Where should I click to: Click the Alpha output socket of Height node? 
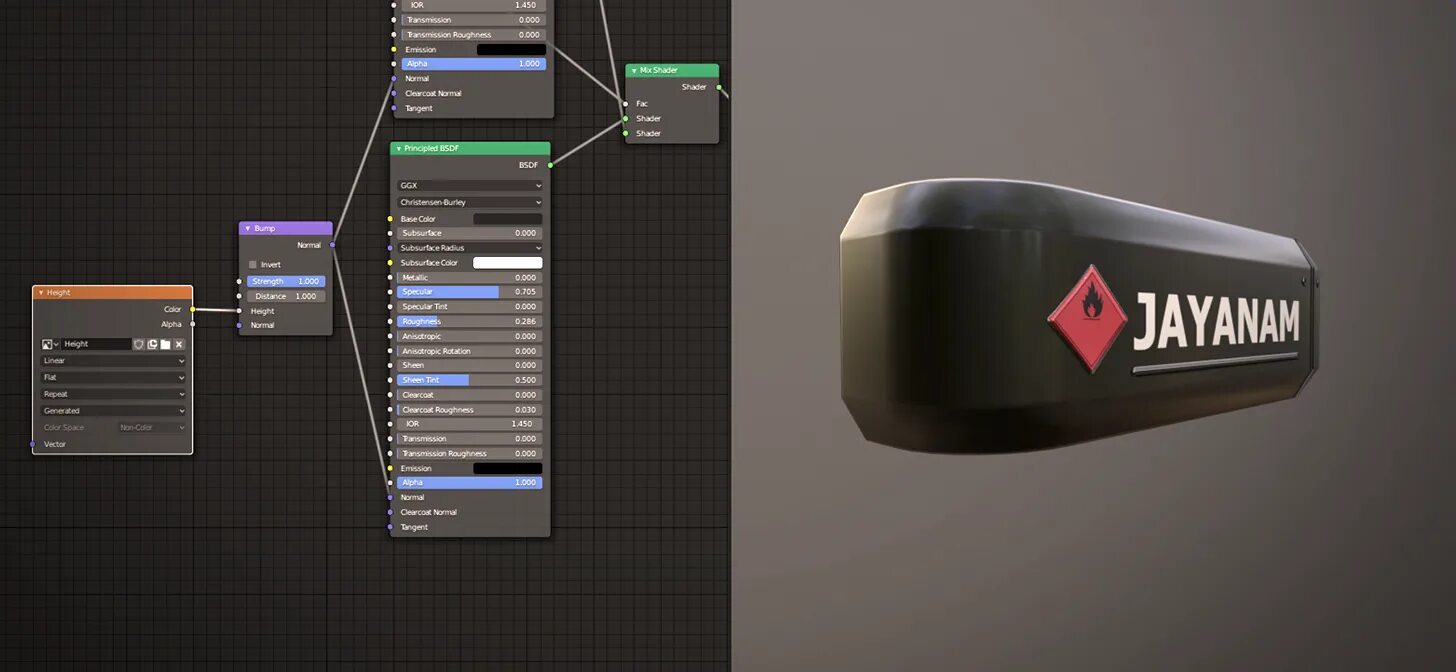(193, 324)
